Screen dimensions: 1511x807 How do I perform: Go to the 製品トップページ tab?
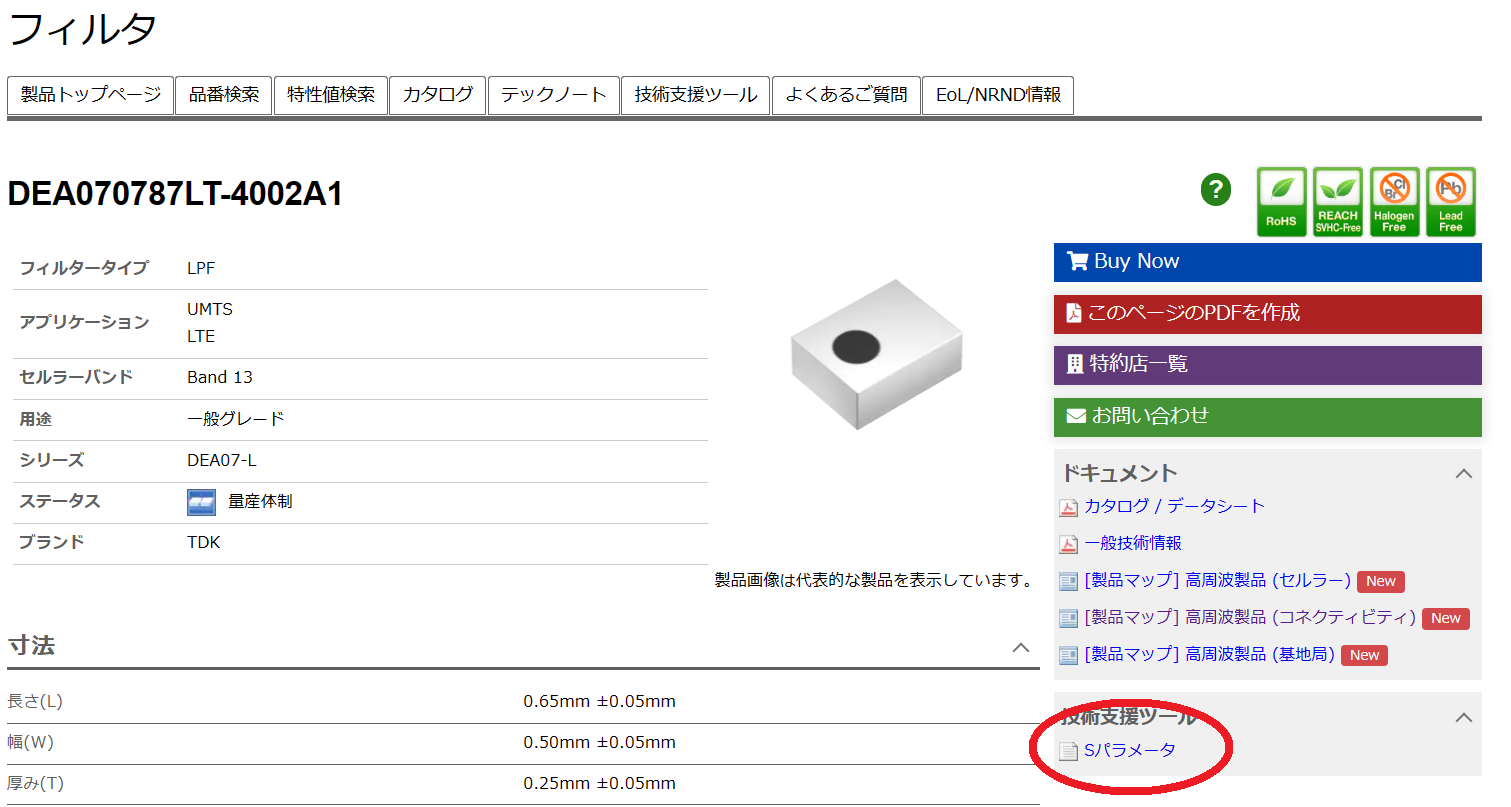coord(91,95)
